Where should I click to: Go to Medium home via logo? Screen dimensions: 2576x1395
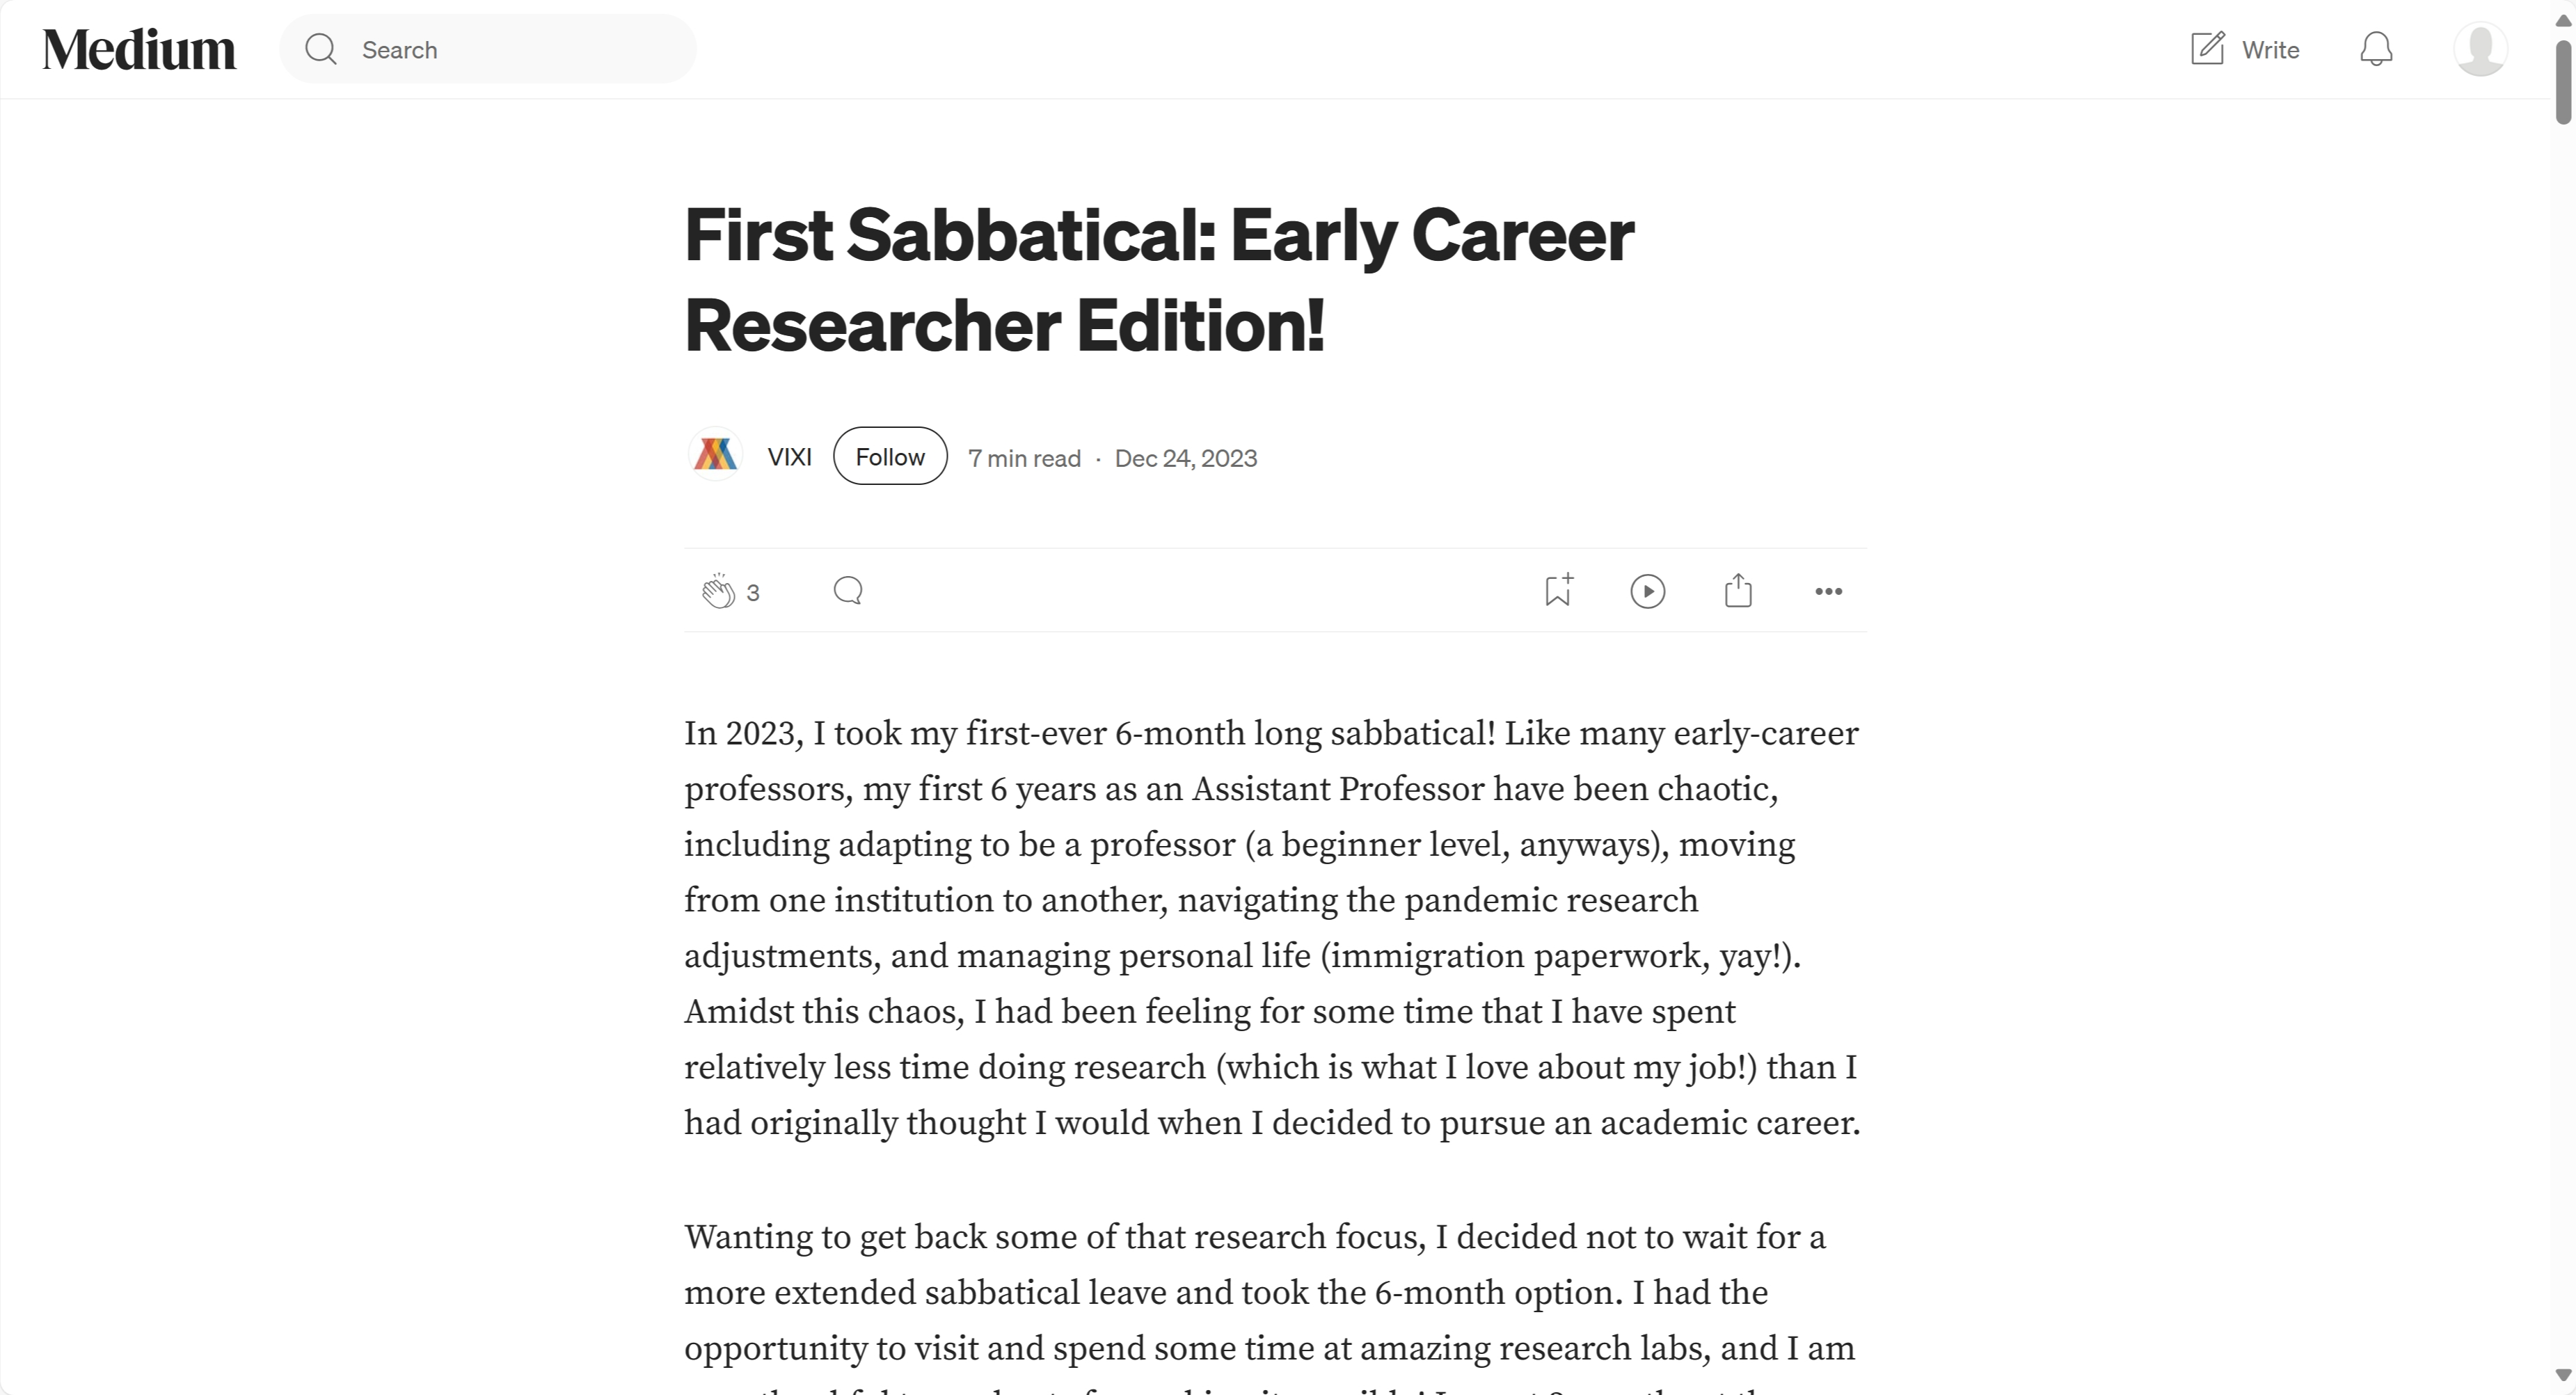[x=139, y=49]
